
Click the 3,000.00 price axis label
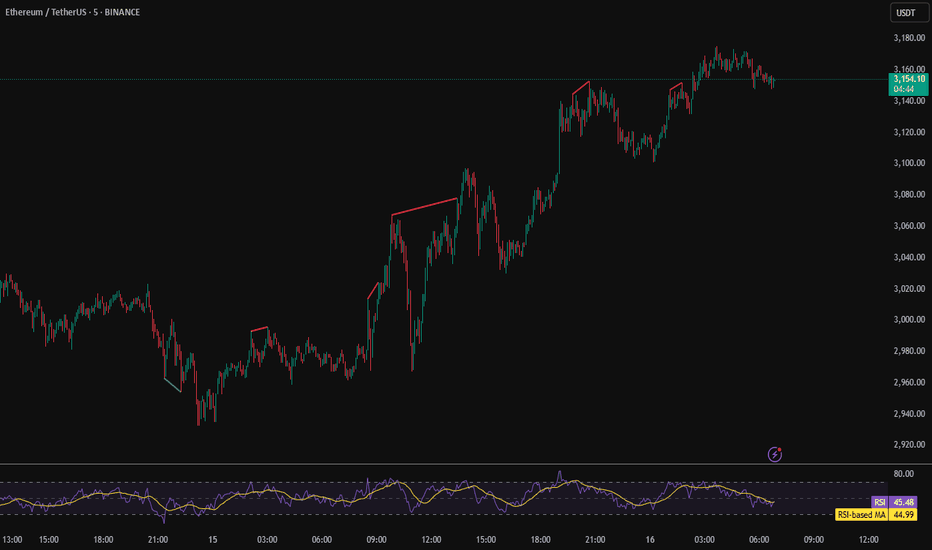[x=909, y=319]
